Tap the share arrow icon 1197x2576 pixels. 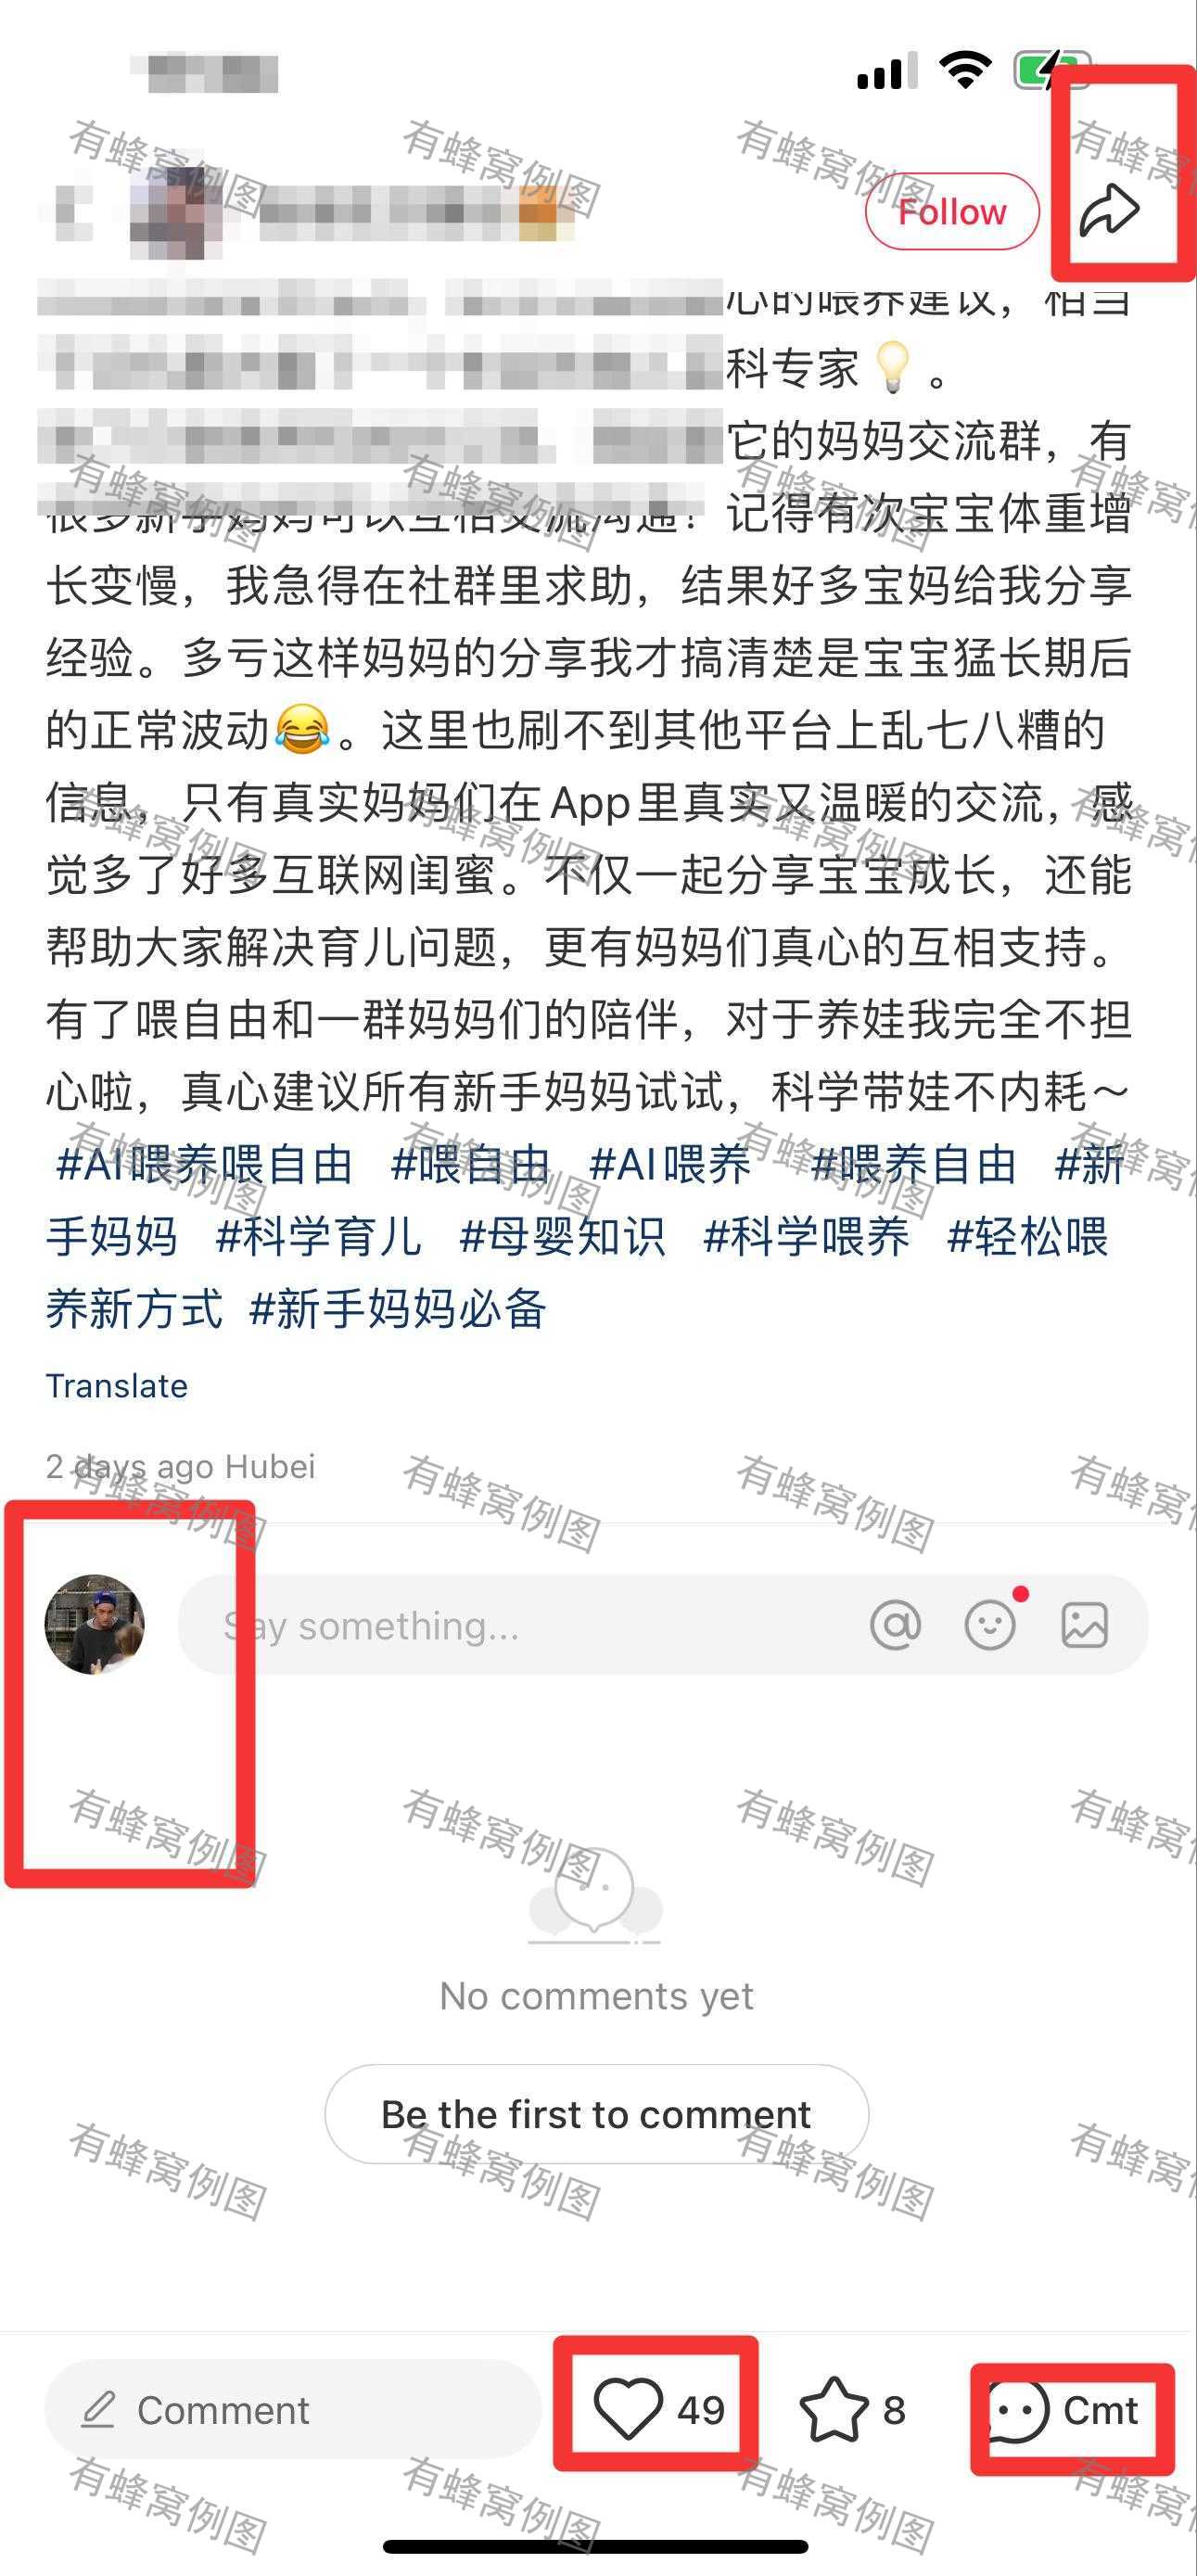pos(1109,210)
